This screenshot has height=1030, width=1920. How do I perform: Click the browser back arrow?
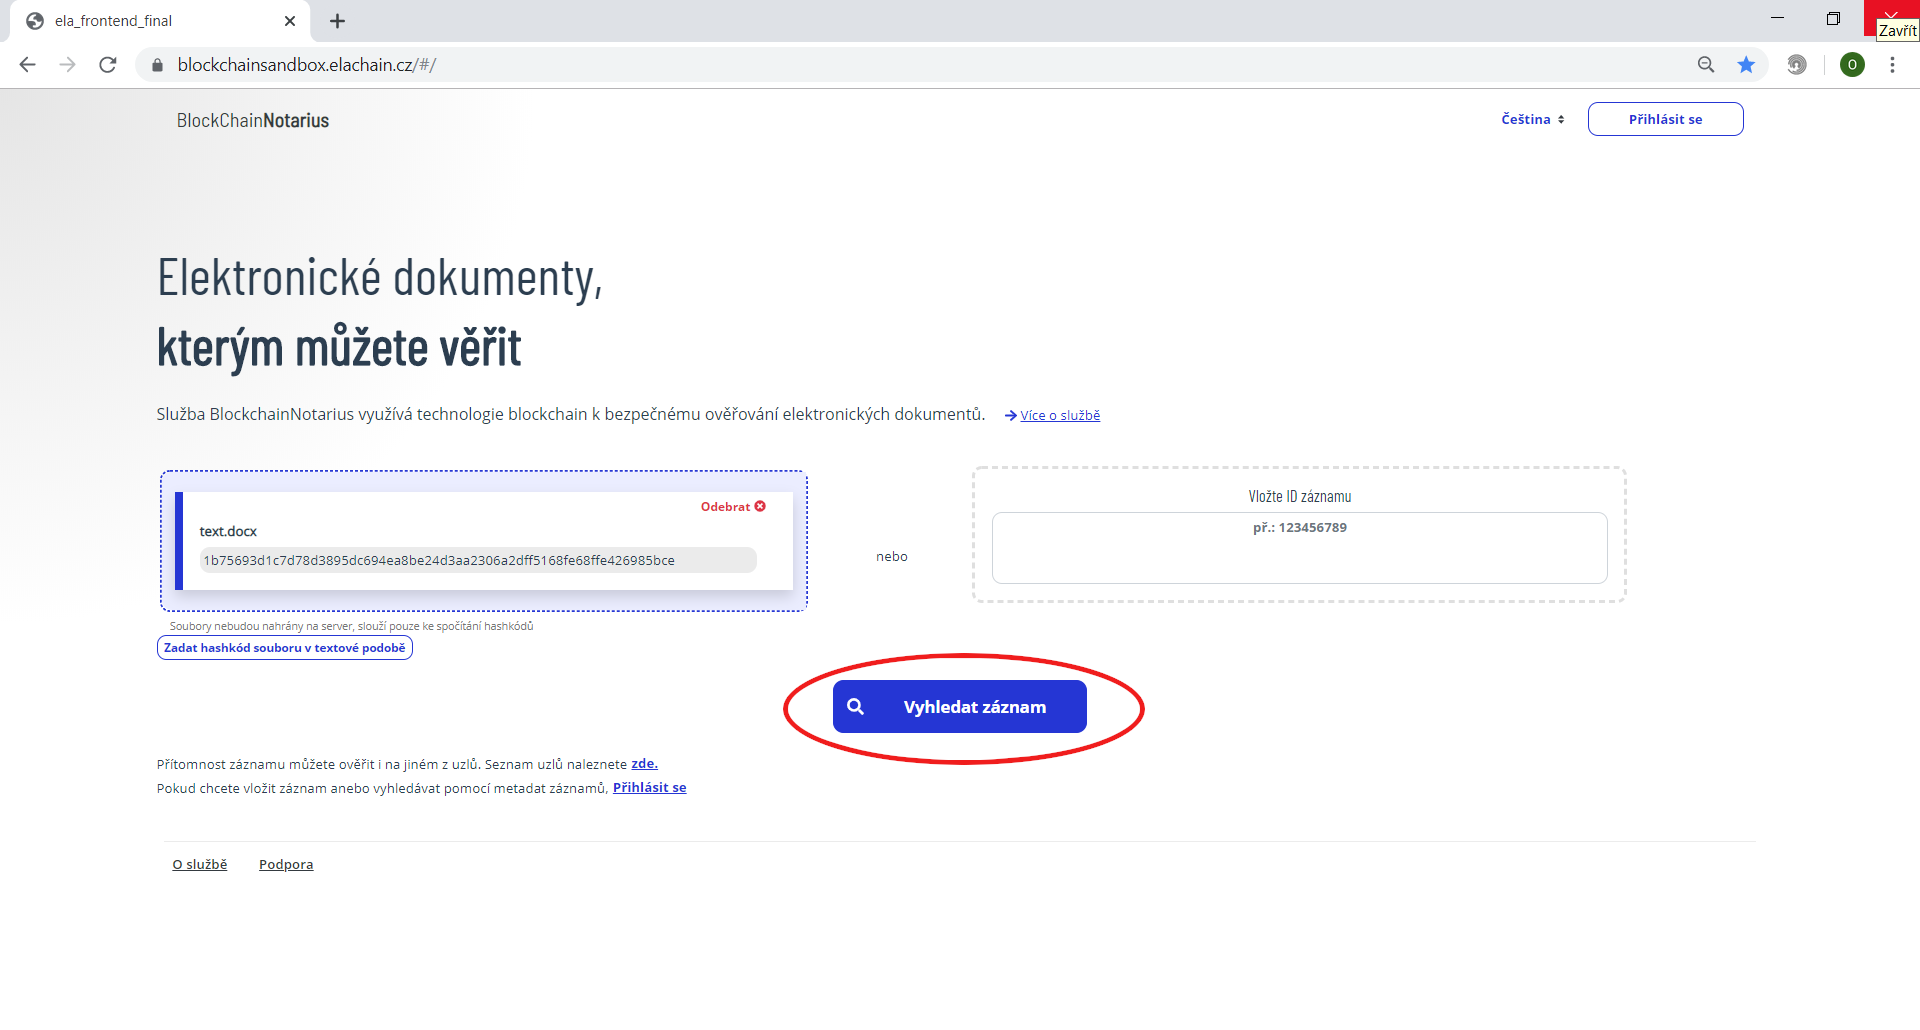[x=28, y=65]
